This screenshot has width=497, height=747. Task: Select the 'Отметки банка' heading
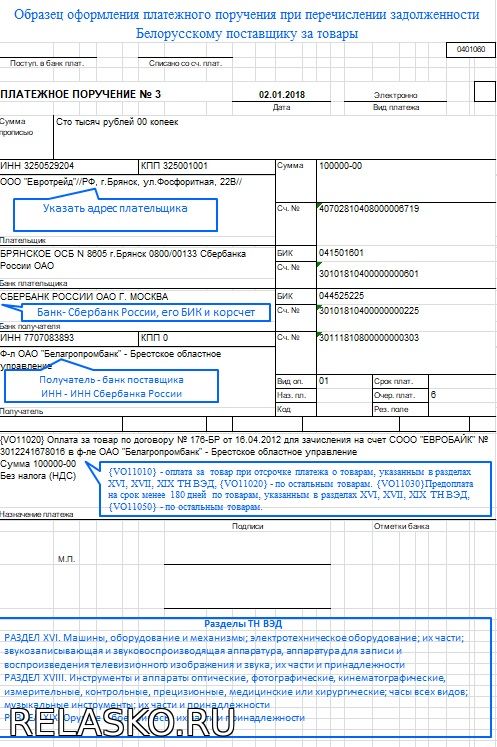tap(401, 526)
